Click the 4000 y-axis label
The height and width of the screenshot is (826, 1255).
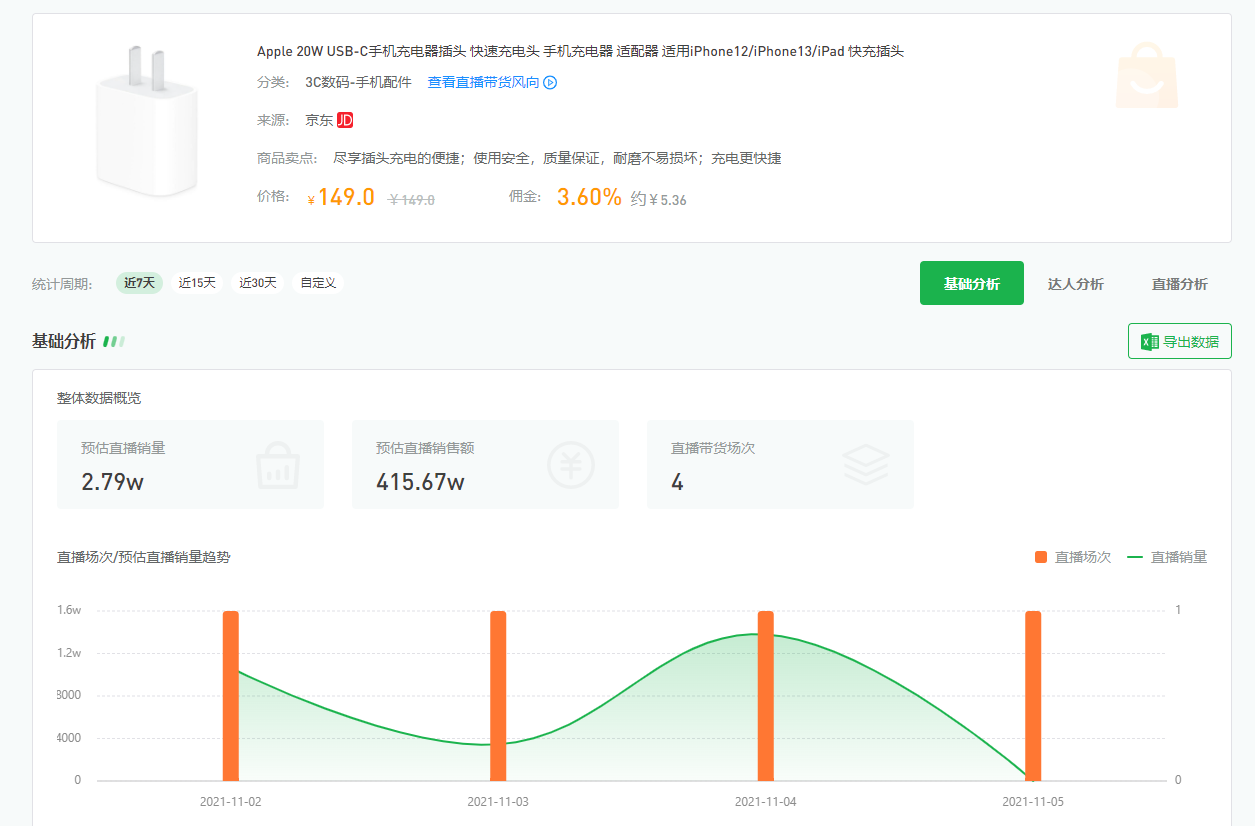click(69, 738)
